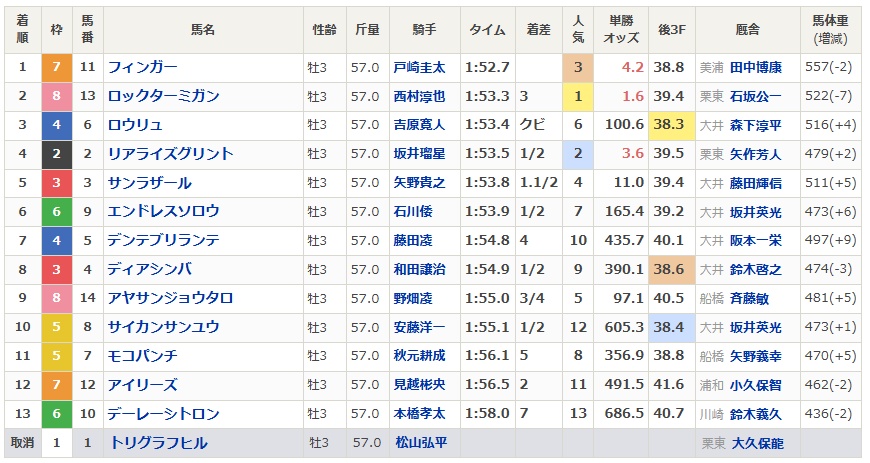Select jockey link 松山弘平
This screenshot has width=870, height=463.
coord(419,443)
